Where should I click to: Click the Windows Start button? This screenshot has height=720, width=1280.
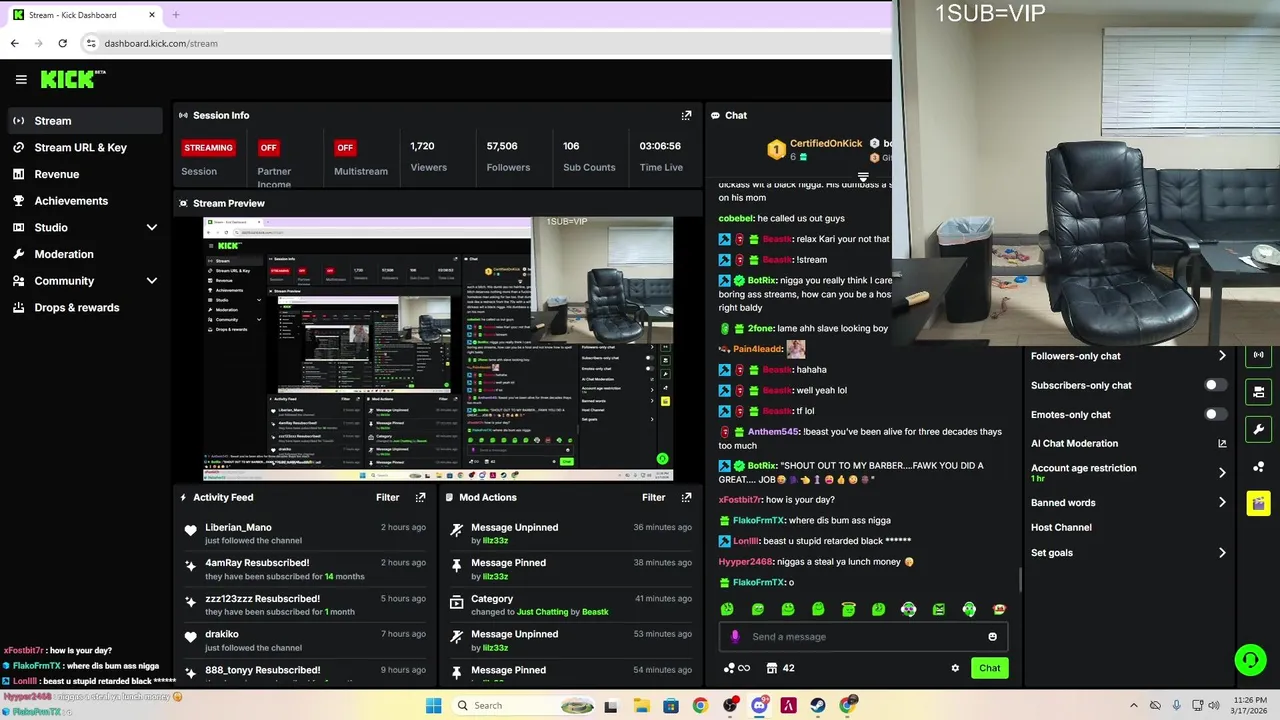[x=433, y=705]
